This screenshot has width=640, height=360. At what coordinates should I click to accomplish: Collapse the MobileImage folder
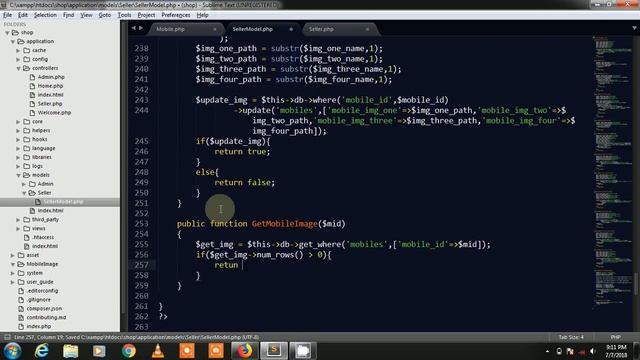pyautogui.click(x=13, y=264)
